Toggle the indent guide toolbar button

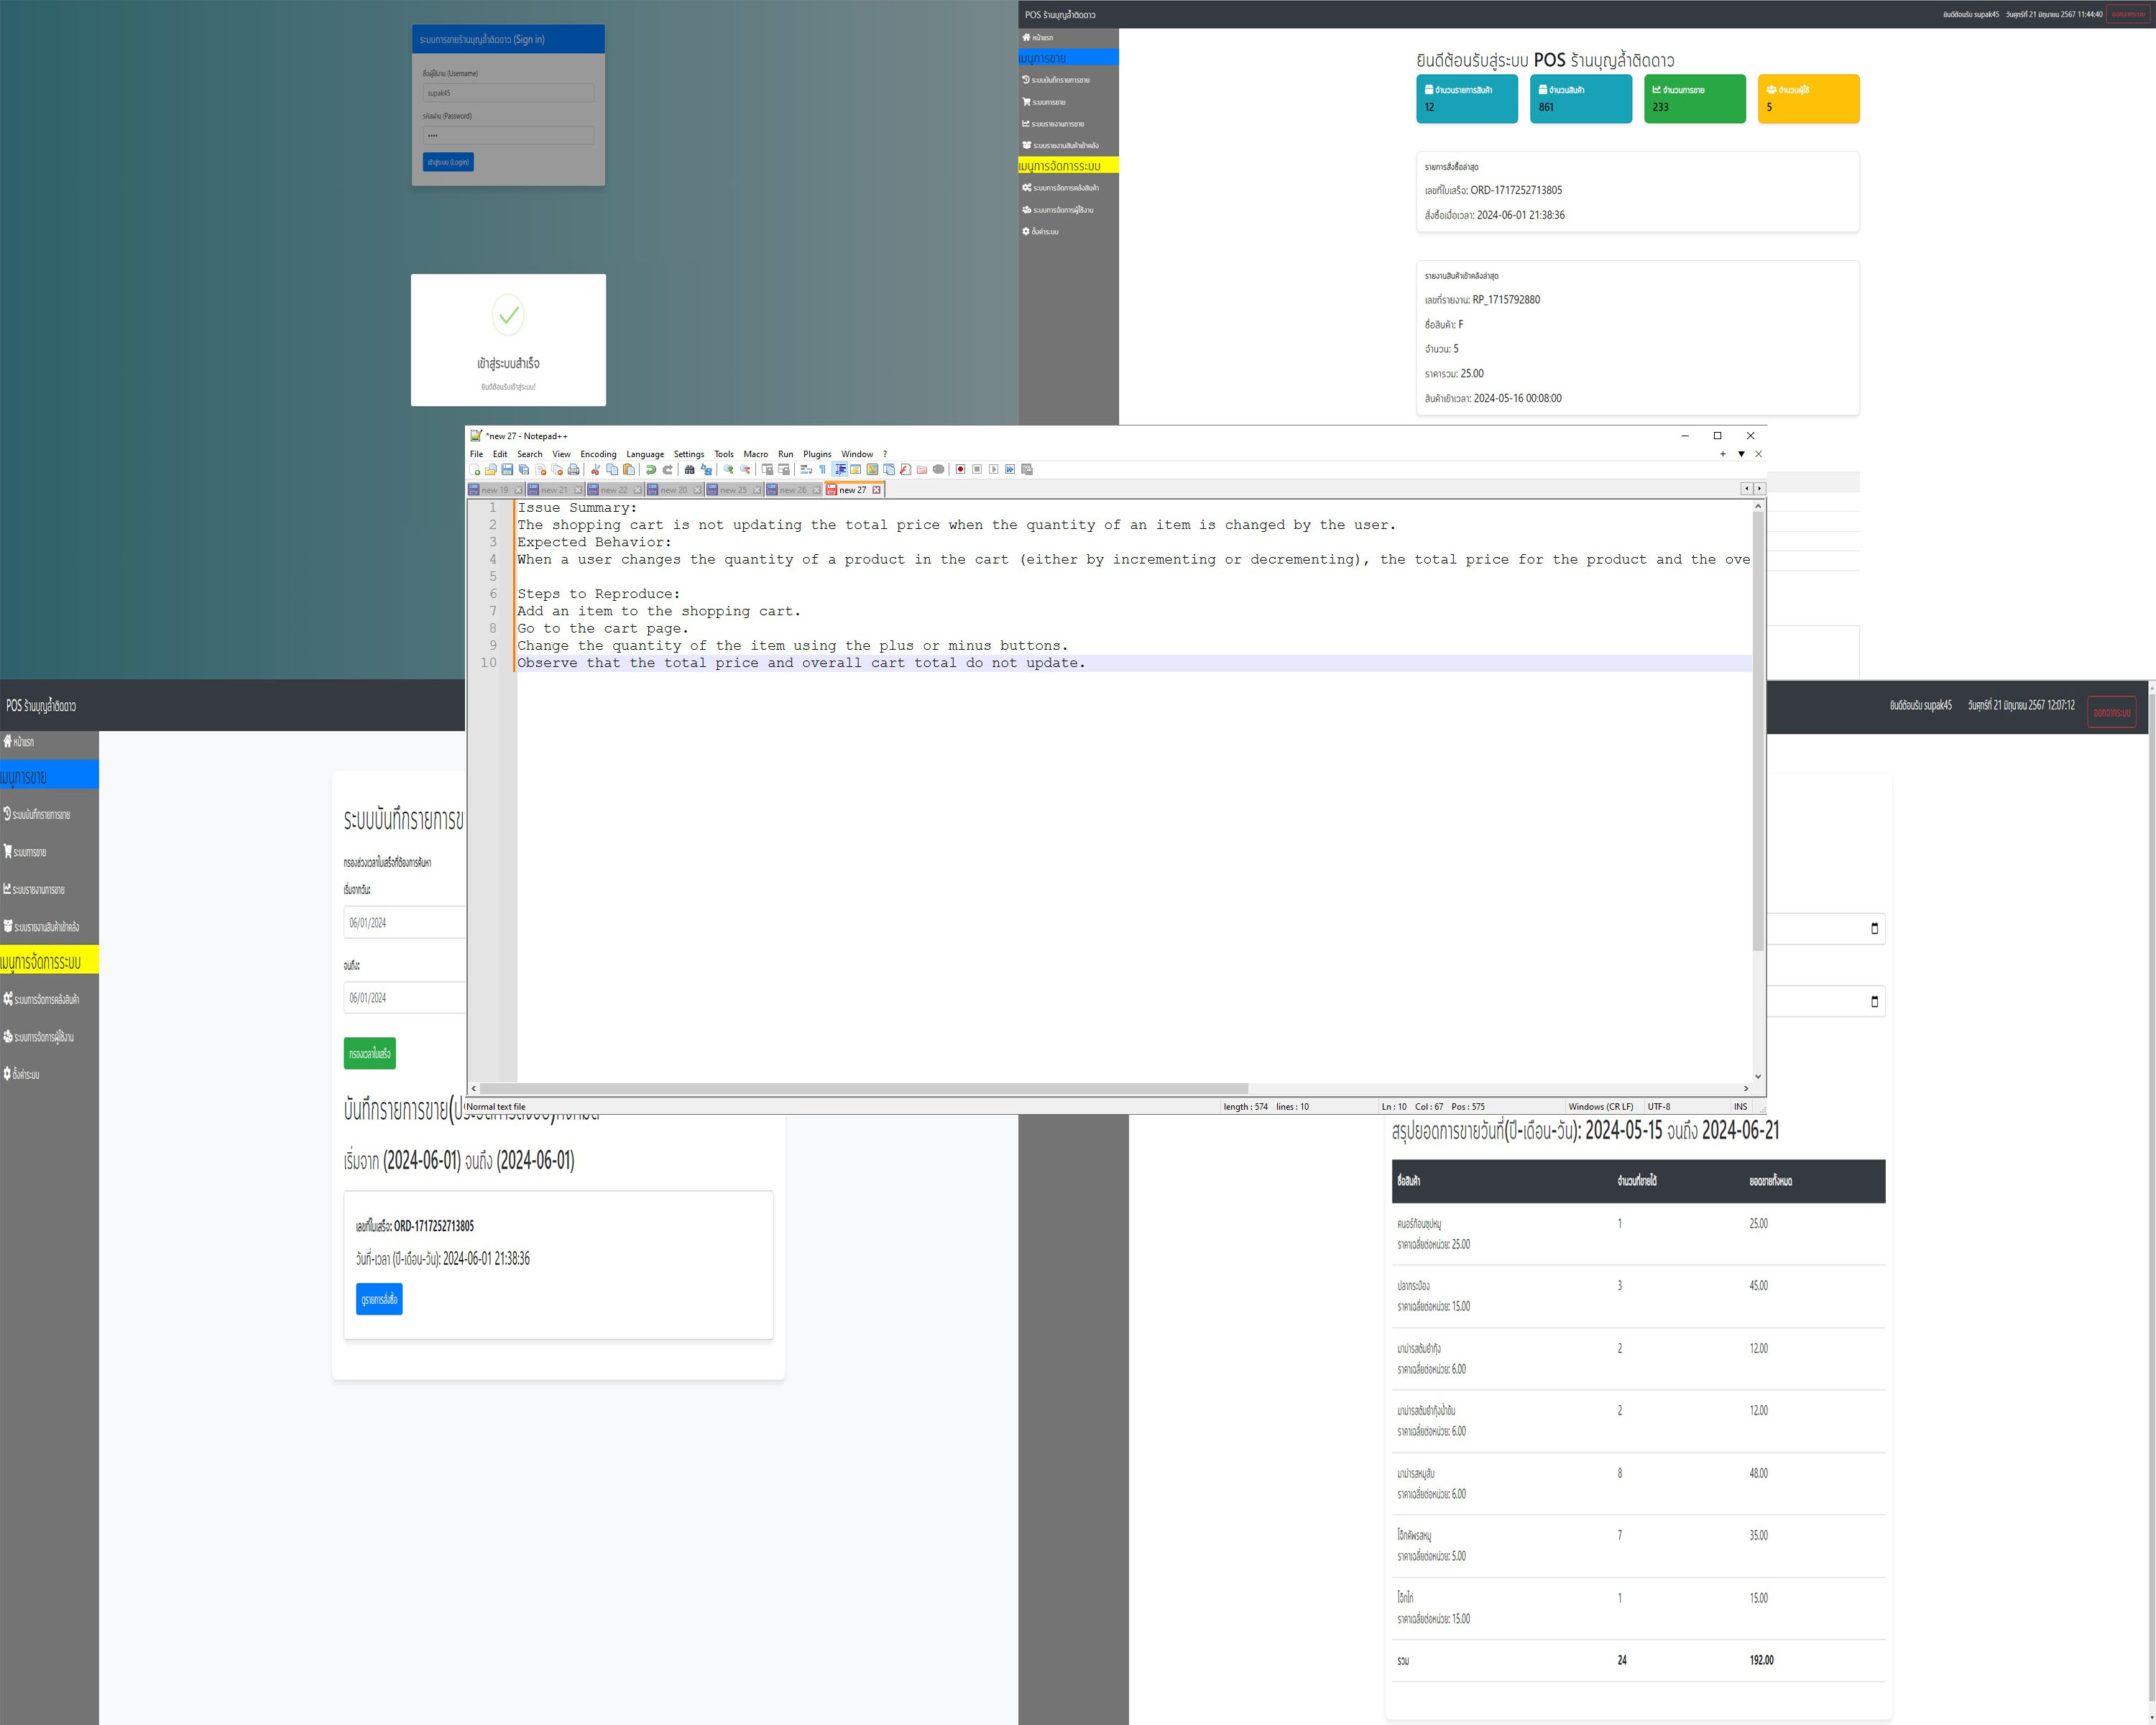pos(840,469)
